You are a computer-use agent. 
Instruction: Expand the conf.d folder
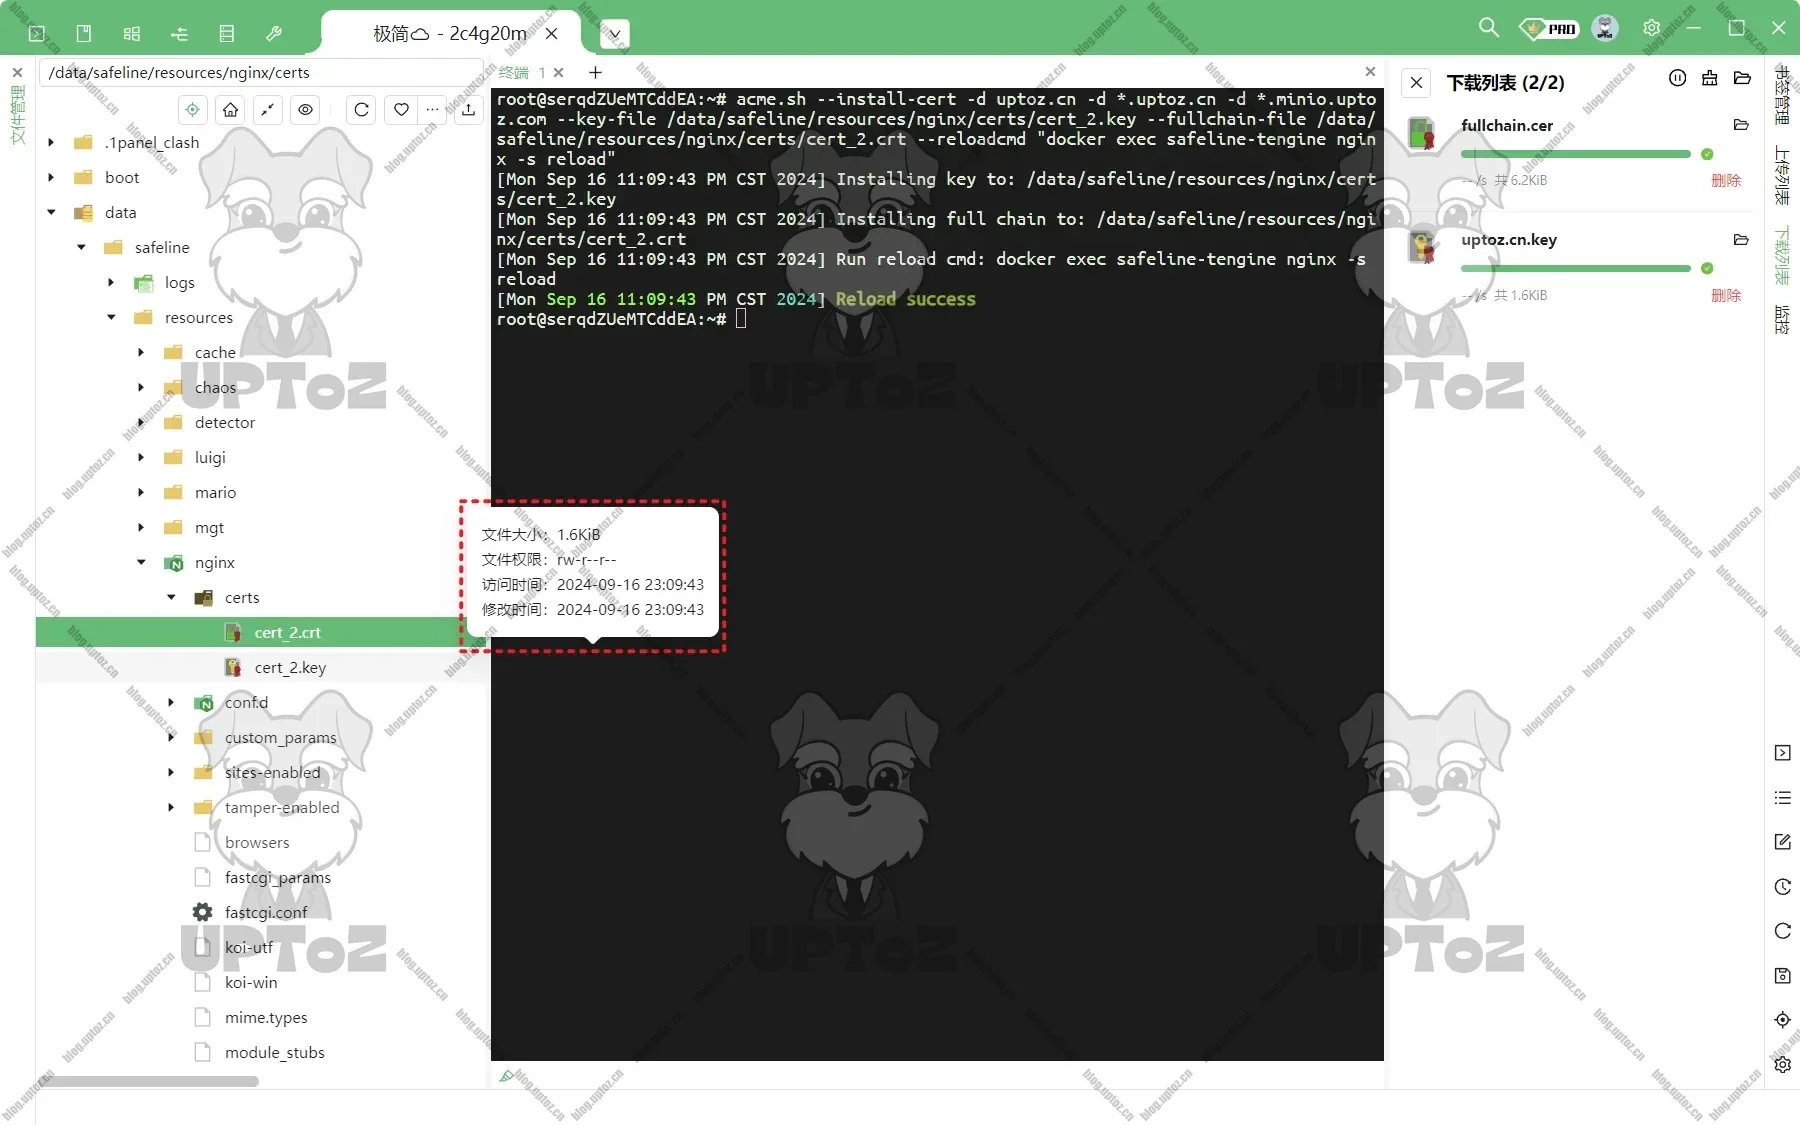tap(171, 702)
